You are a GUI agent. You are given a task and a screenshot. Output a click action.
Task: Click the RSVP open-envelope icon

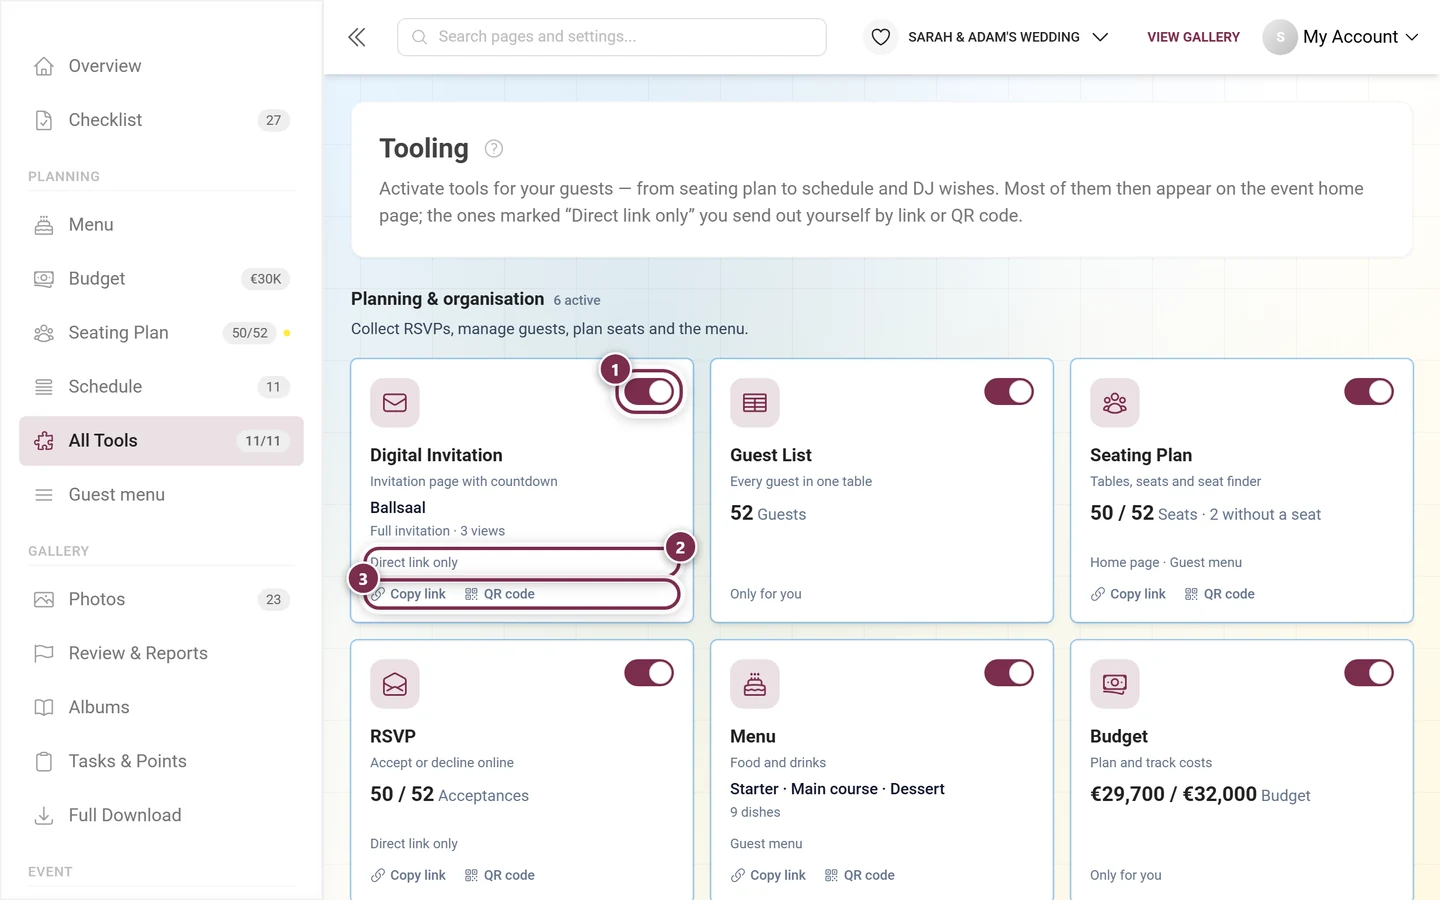point(395,684)
